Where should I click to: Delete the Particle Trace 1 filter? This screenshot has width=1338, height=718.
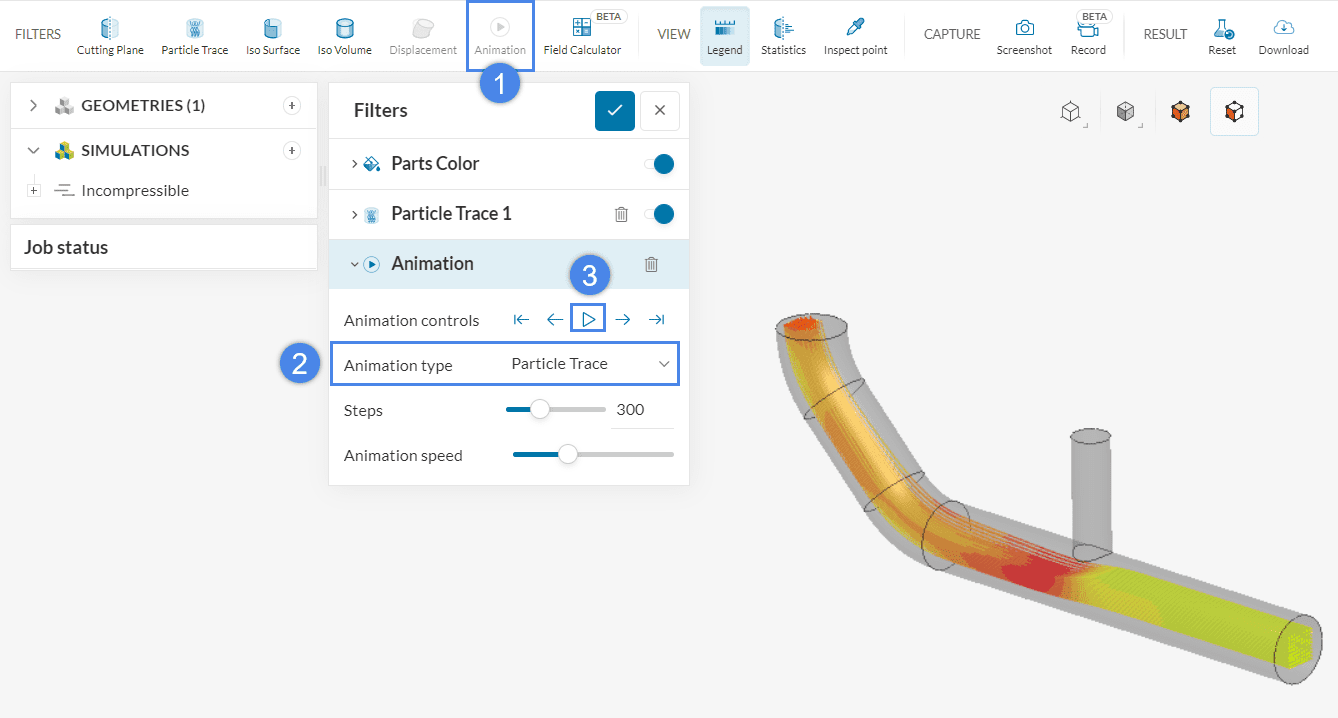621,214
